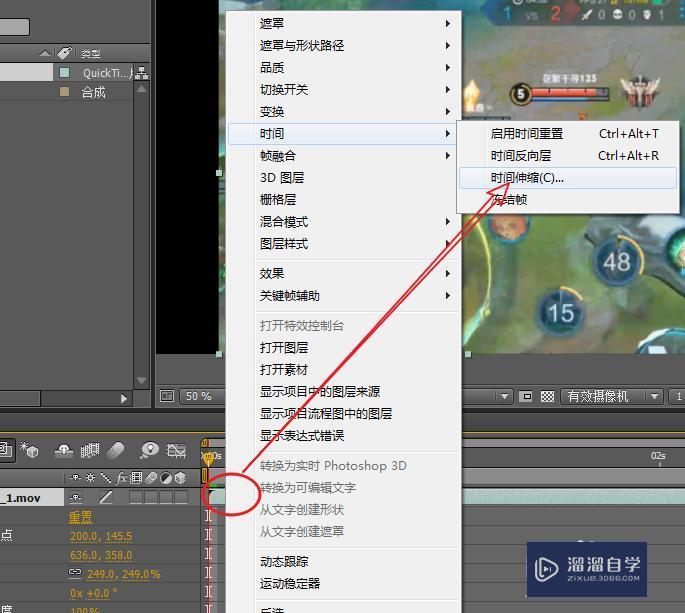685x613 pixels.
Task: Click the 200.0 anchor point X value
Action: click(x=83, y=536)
